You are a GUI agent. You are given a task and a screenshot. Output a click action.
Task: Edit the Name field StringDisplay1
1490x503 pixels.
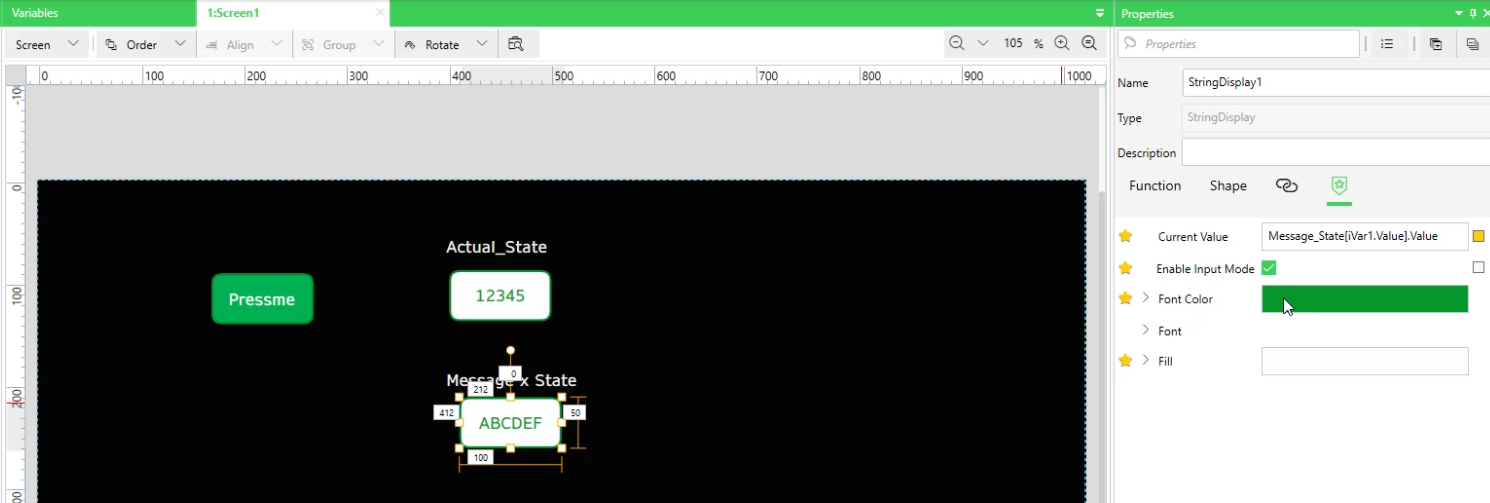pos(1336,83)
